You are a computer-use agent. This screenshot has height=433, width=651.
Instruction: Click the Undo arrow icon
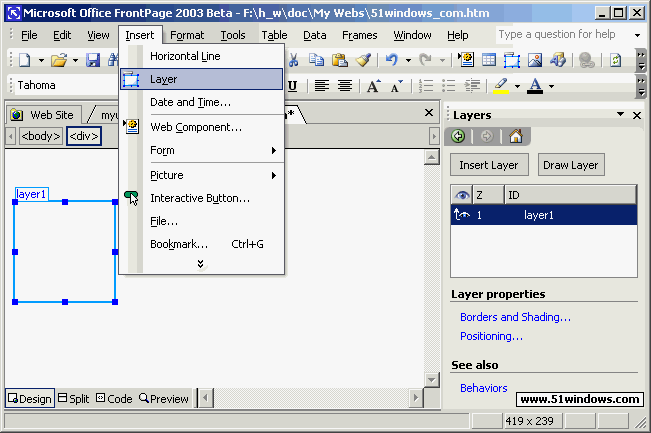391,60
